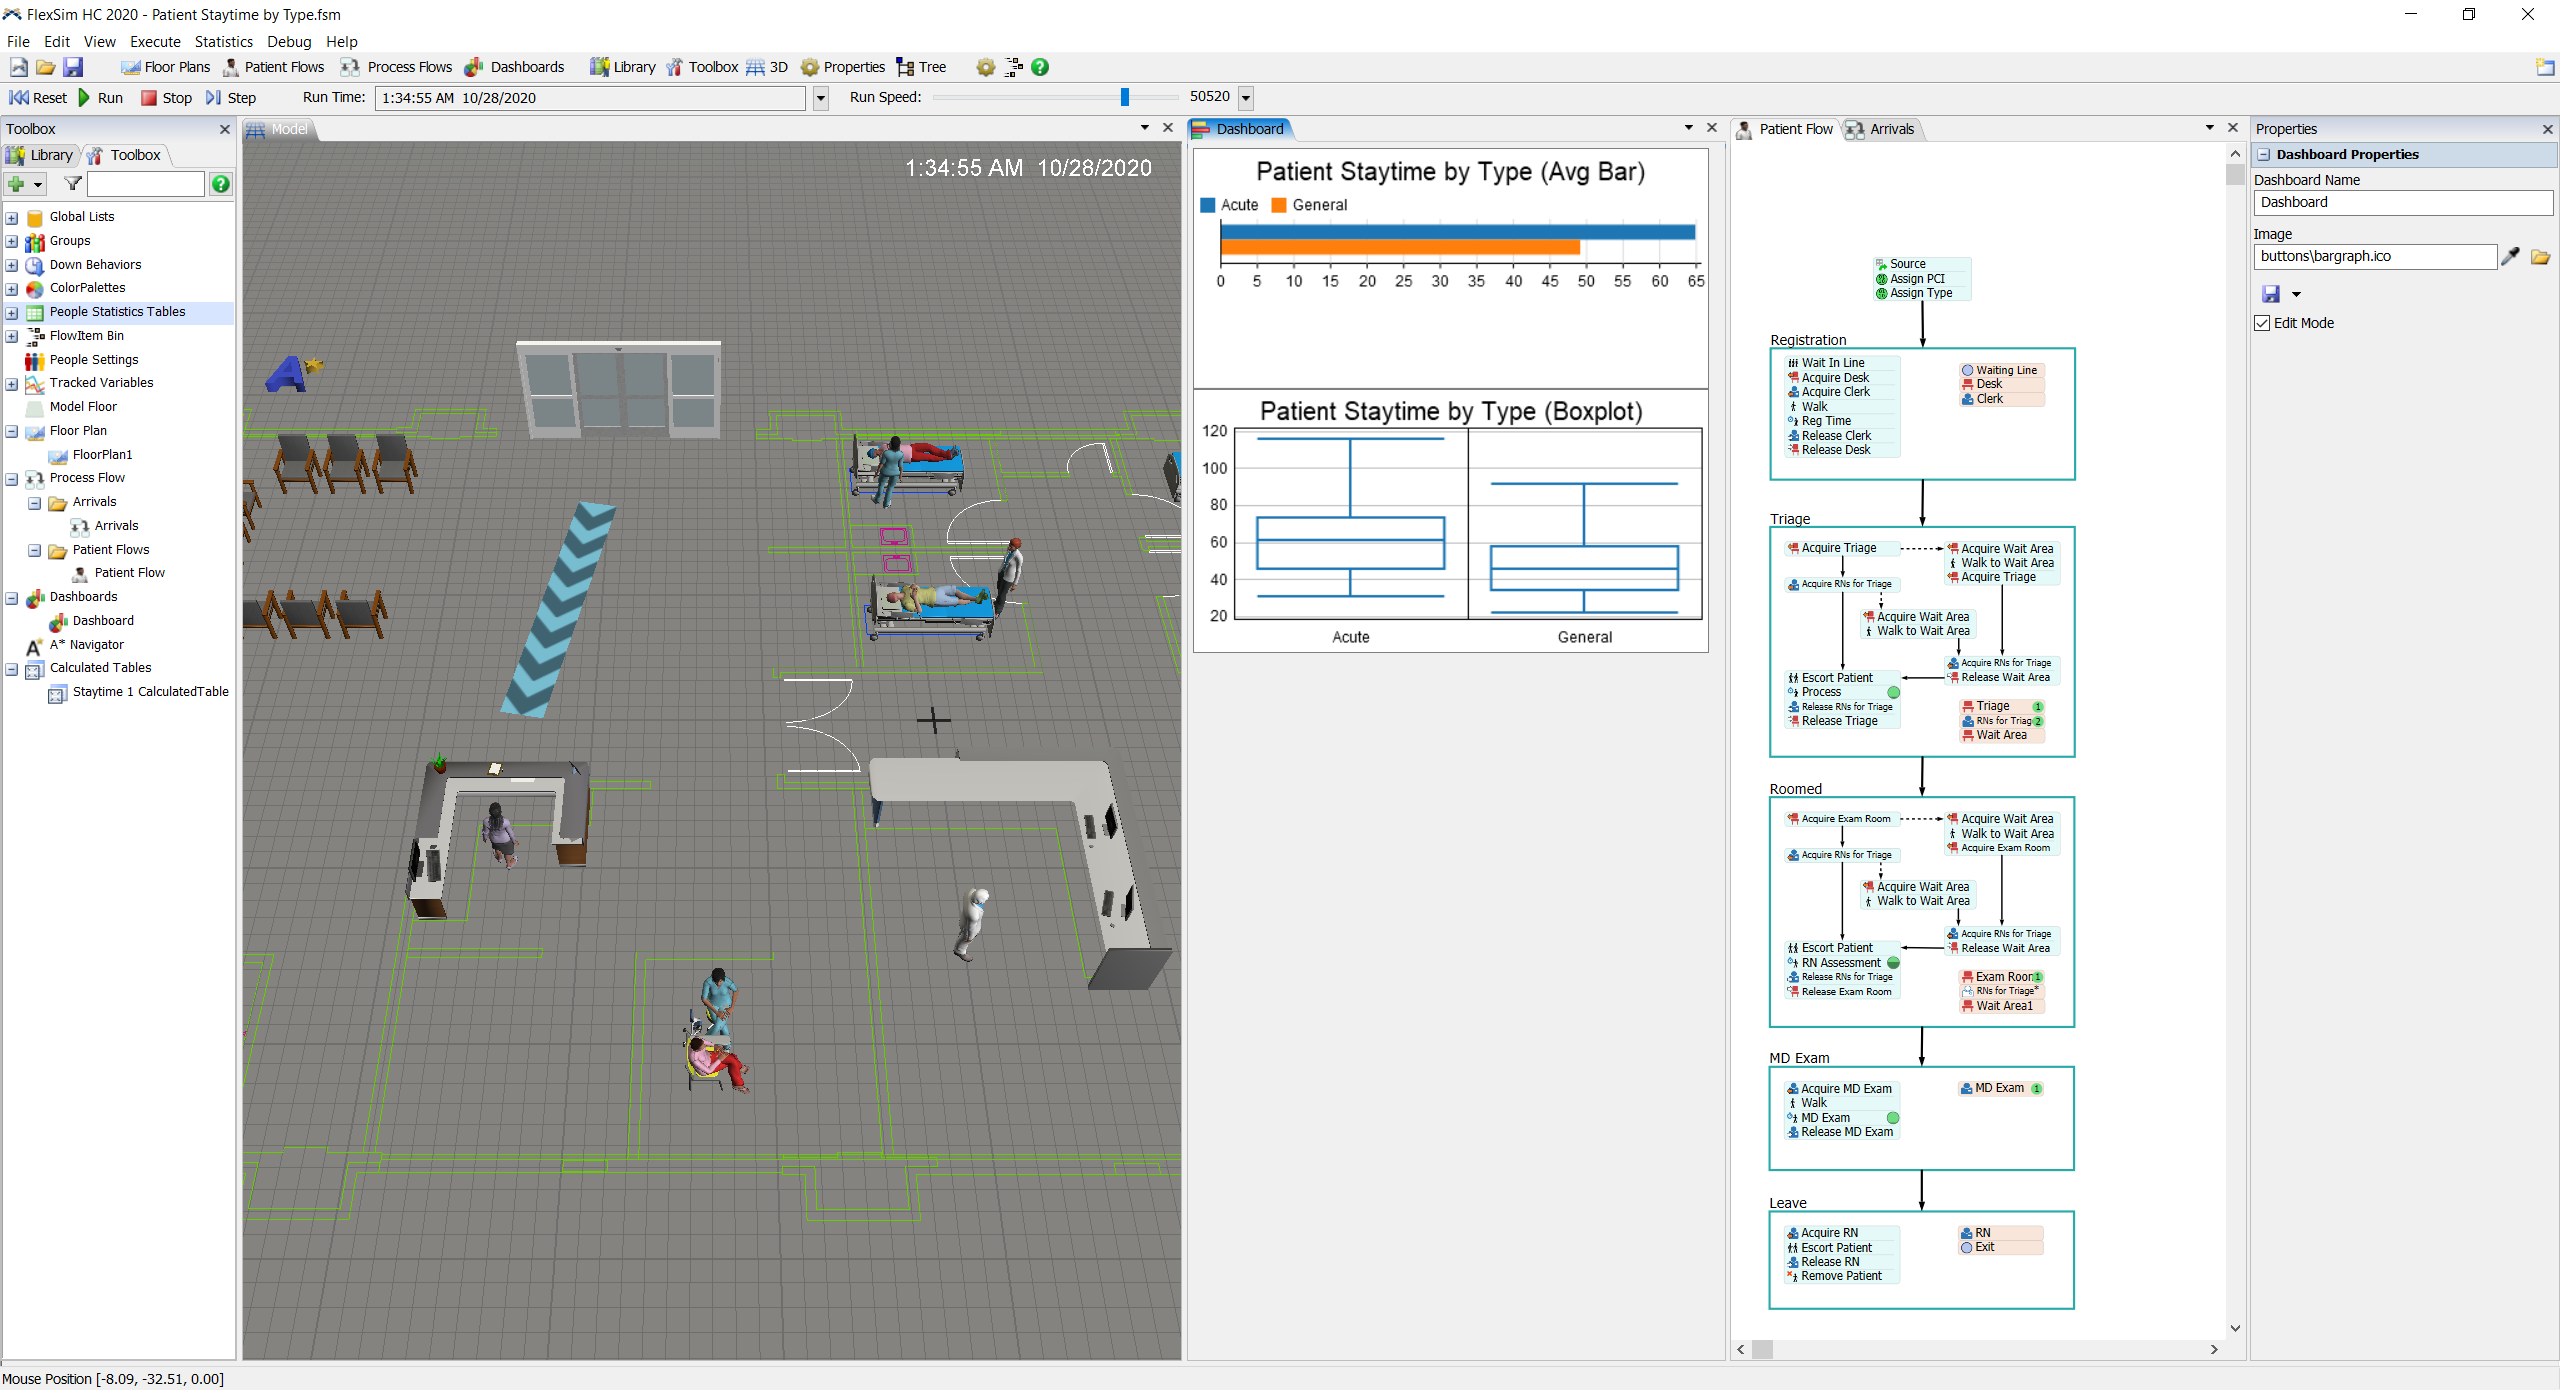Toggle the Edit Mode checkbox

tap(2263, 323)
